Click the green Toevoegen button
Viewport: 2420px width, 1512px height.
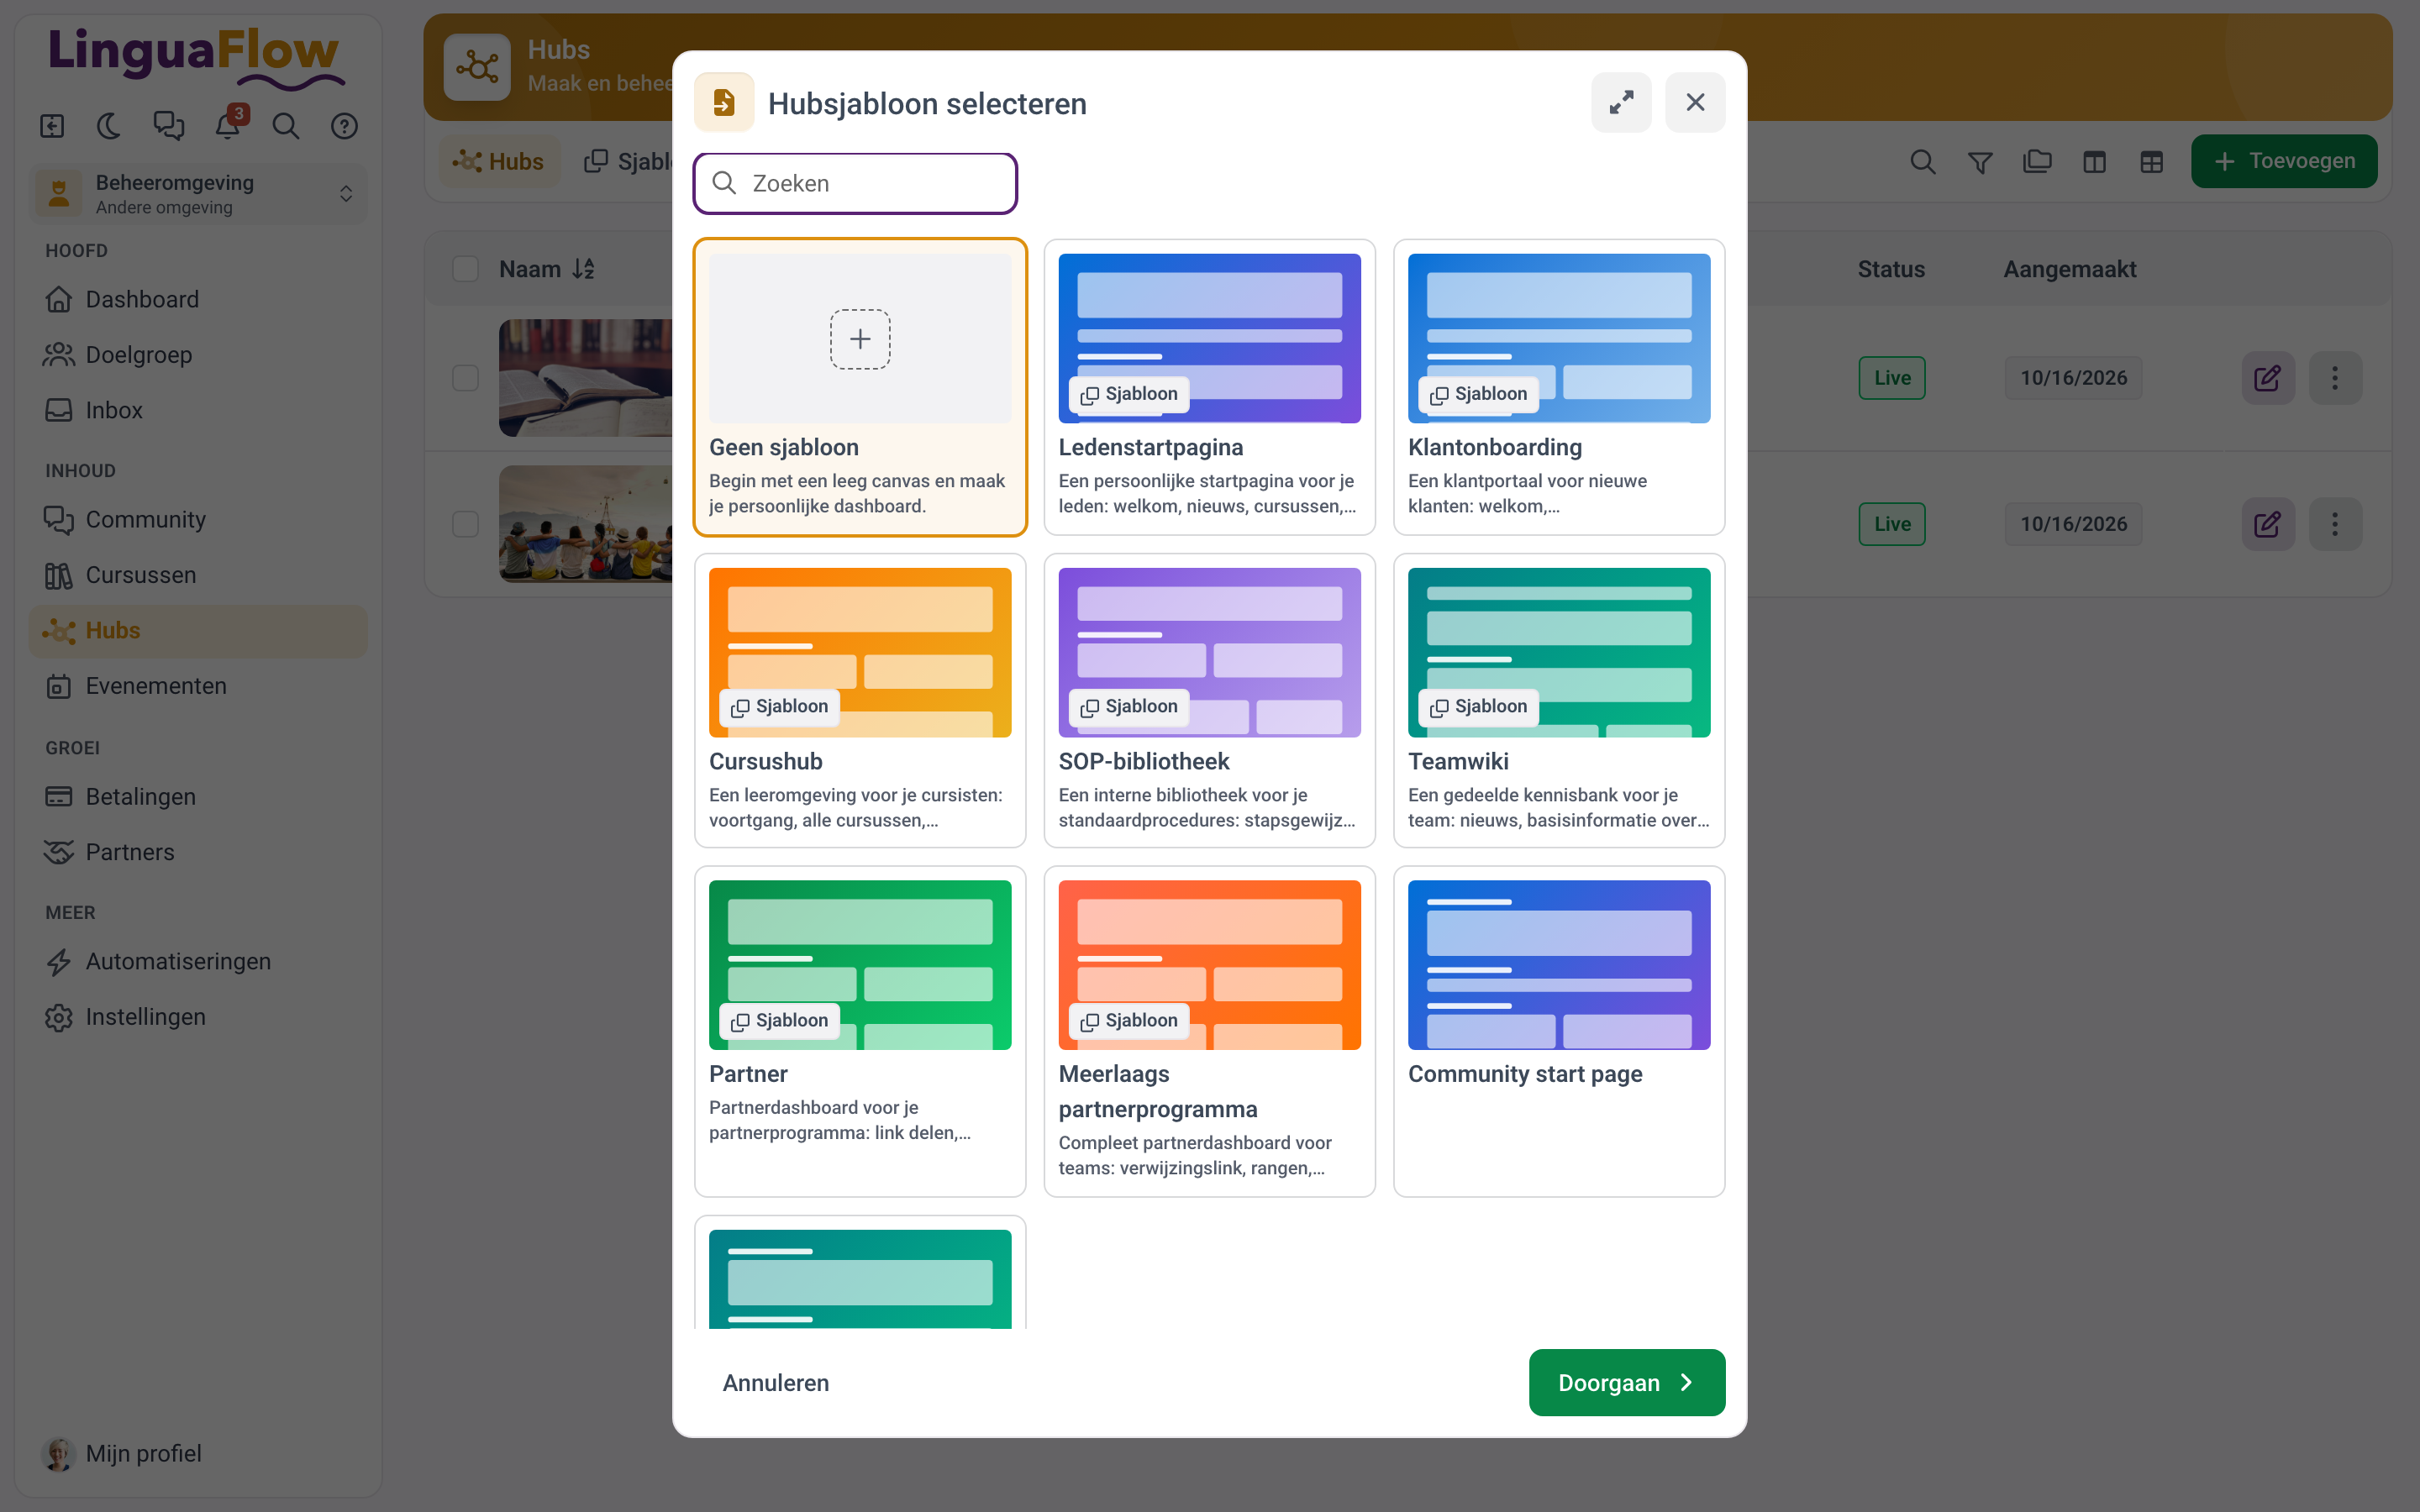pyautogui.click(x=2283, y=161)
